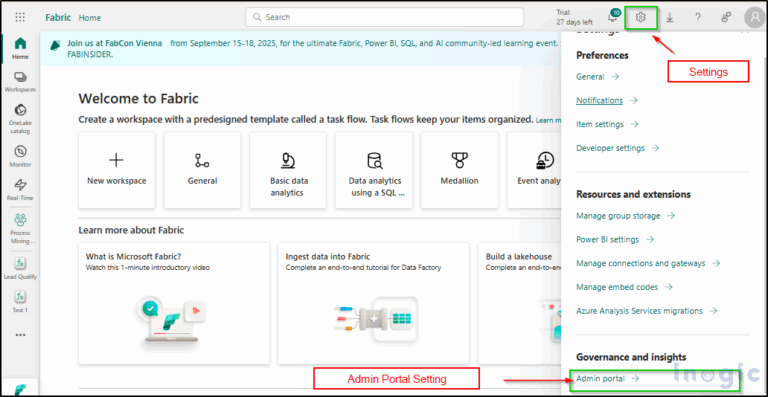Select Data analytics using a SQL card
The width and height of the screenshot is (768, 397).
[374, 170]
